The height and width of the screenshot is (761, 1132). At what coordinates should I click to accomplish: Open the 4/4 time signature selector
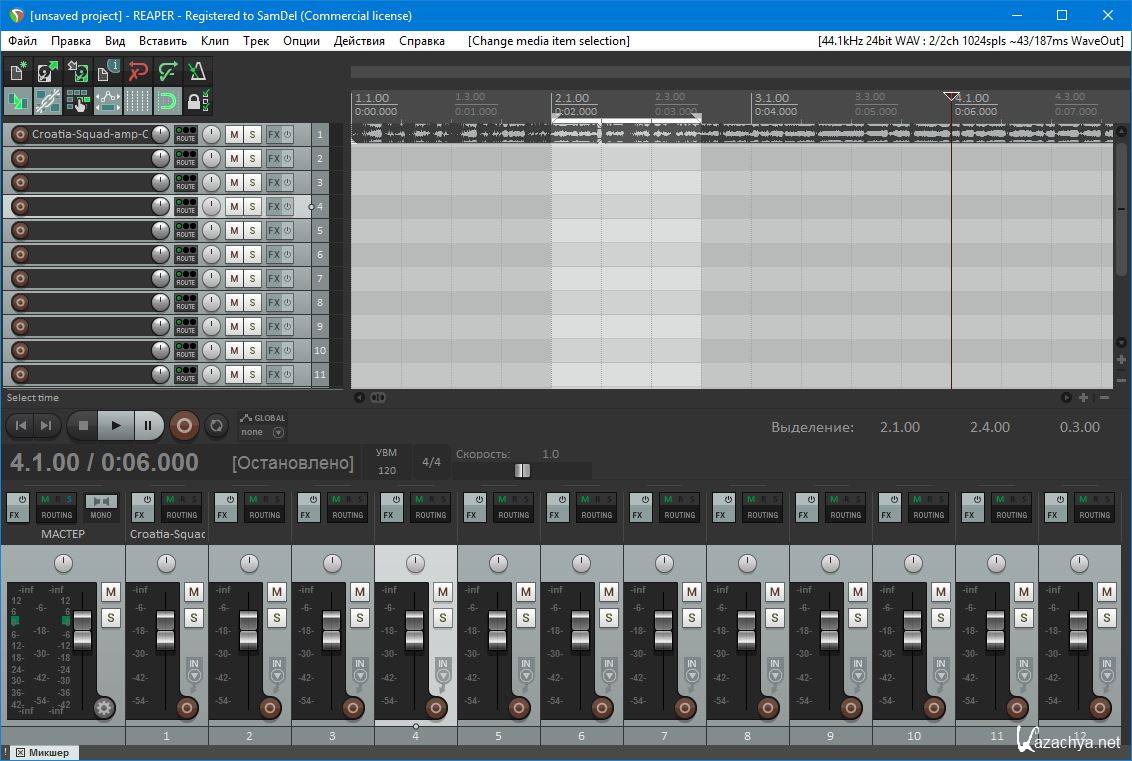(x=431, y=462)
